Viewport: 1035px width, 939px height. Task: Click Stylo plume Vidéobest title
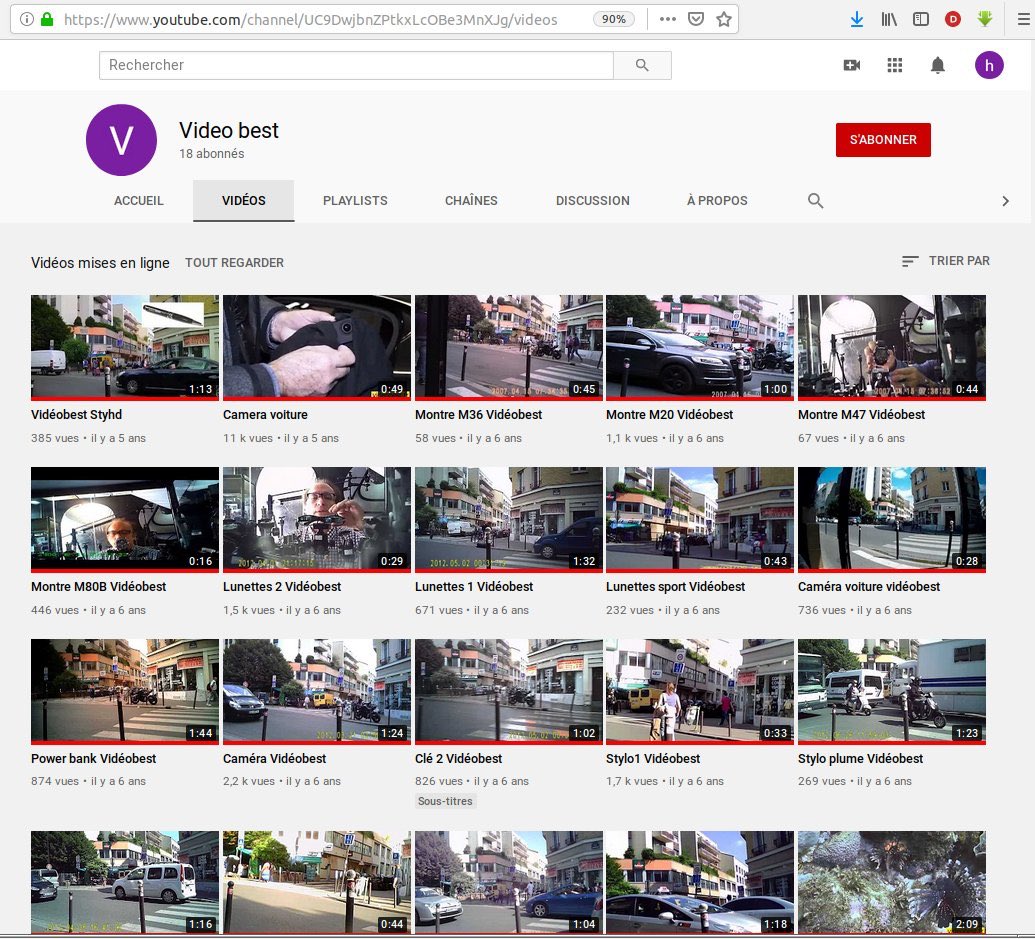(x=861, y=759)
